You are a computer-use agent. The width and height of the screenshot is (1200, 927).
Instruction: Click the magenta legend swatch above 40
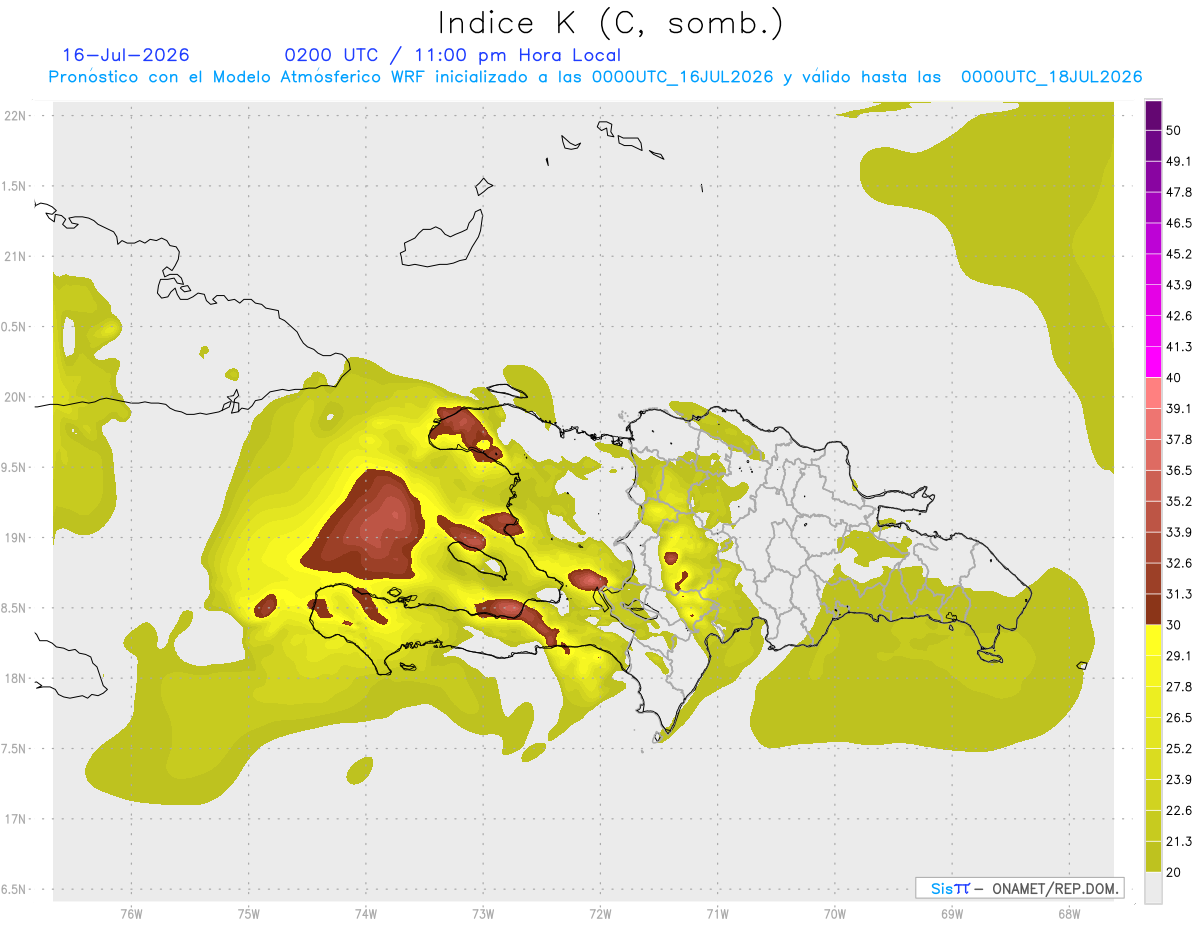(x=1153, y=362)
